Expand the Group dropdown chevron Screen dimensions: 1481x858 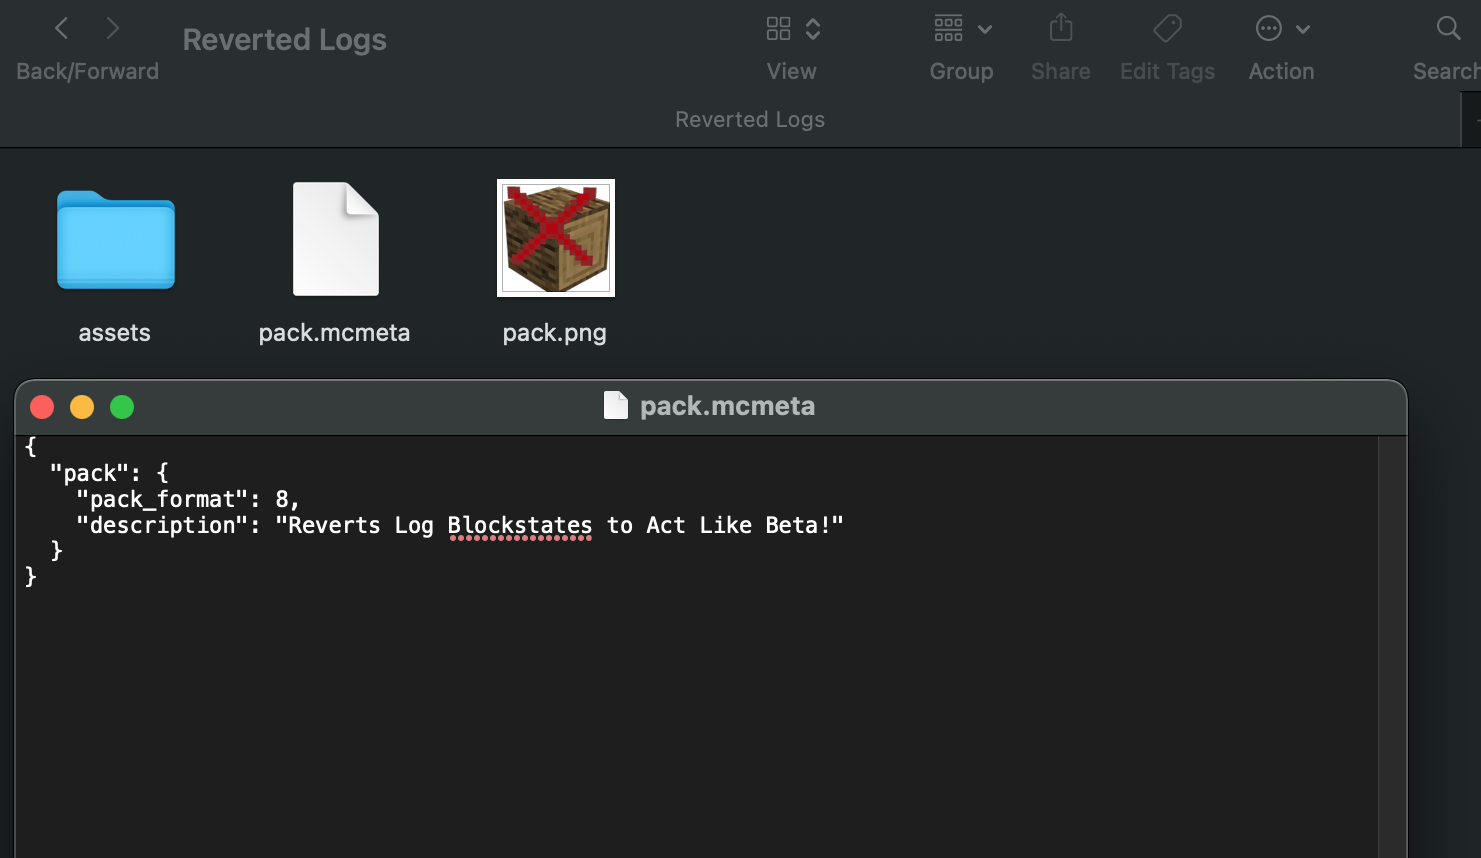(985, 29)
